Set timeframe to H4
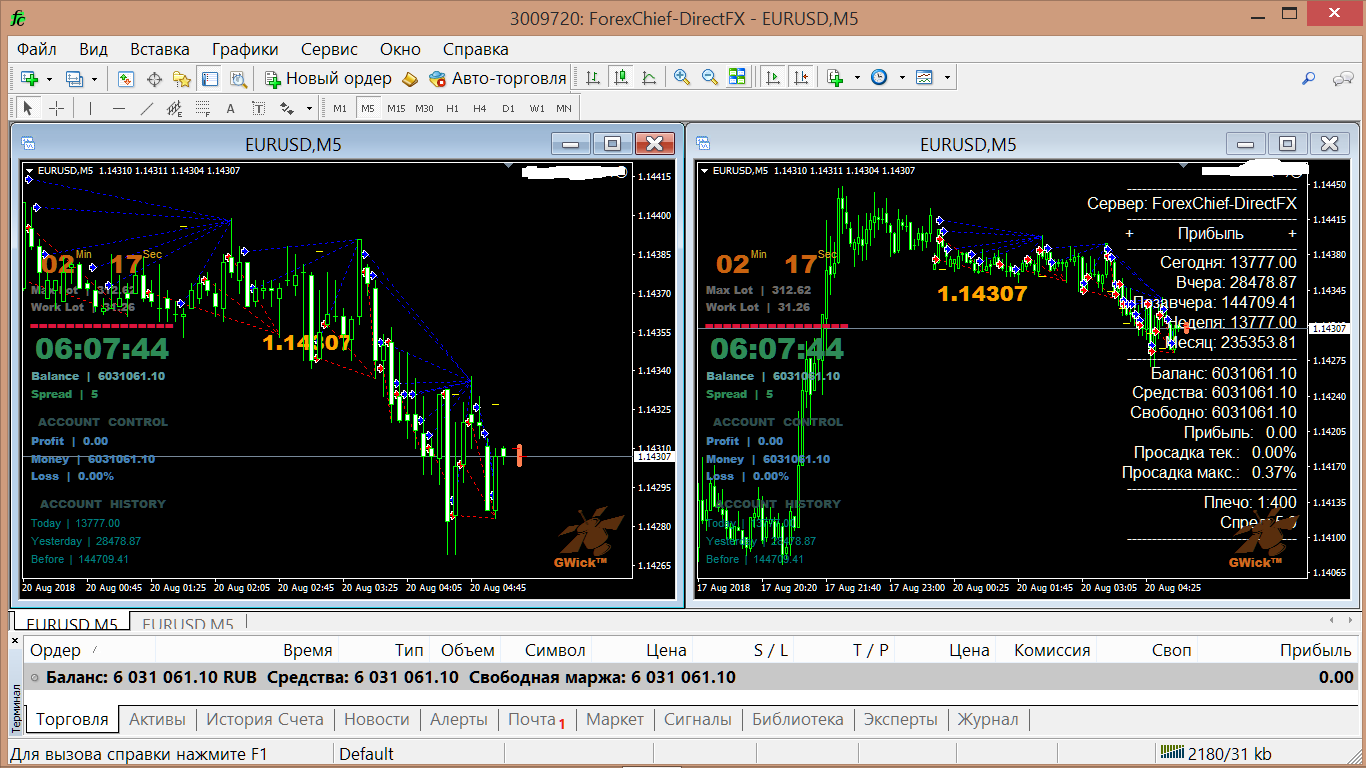 coord(480,108)
